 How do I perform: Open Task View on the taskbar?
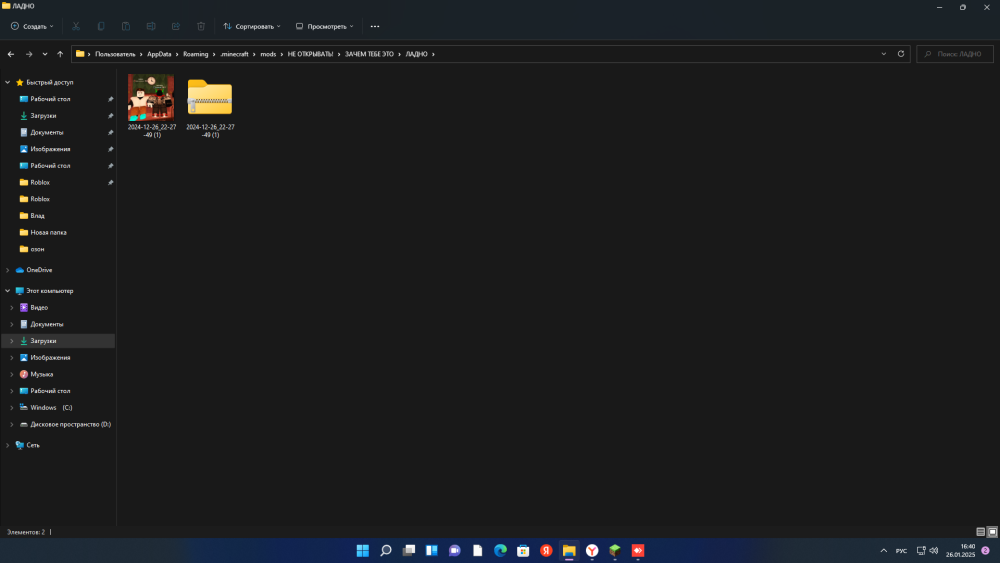pyautogui.click(x=409, y=550)
